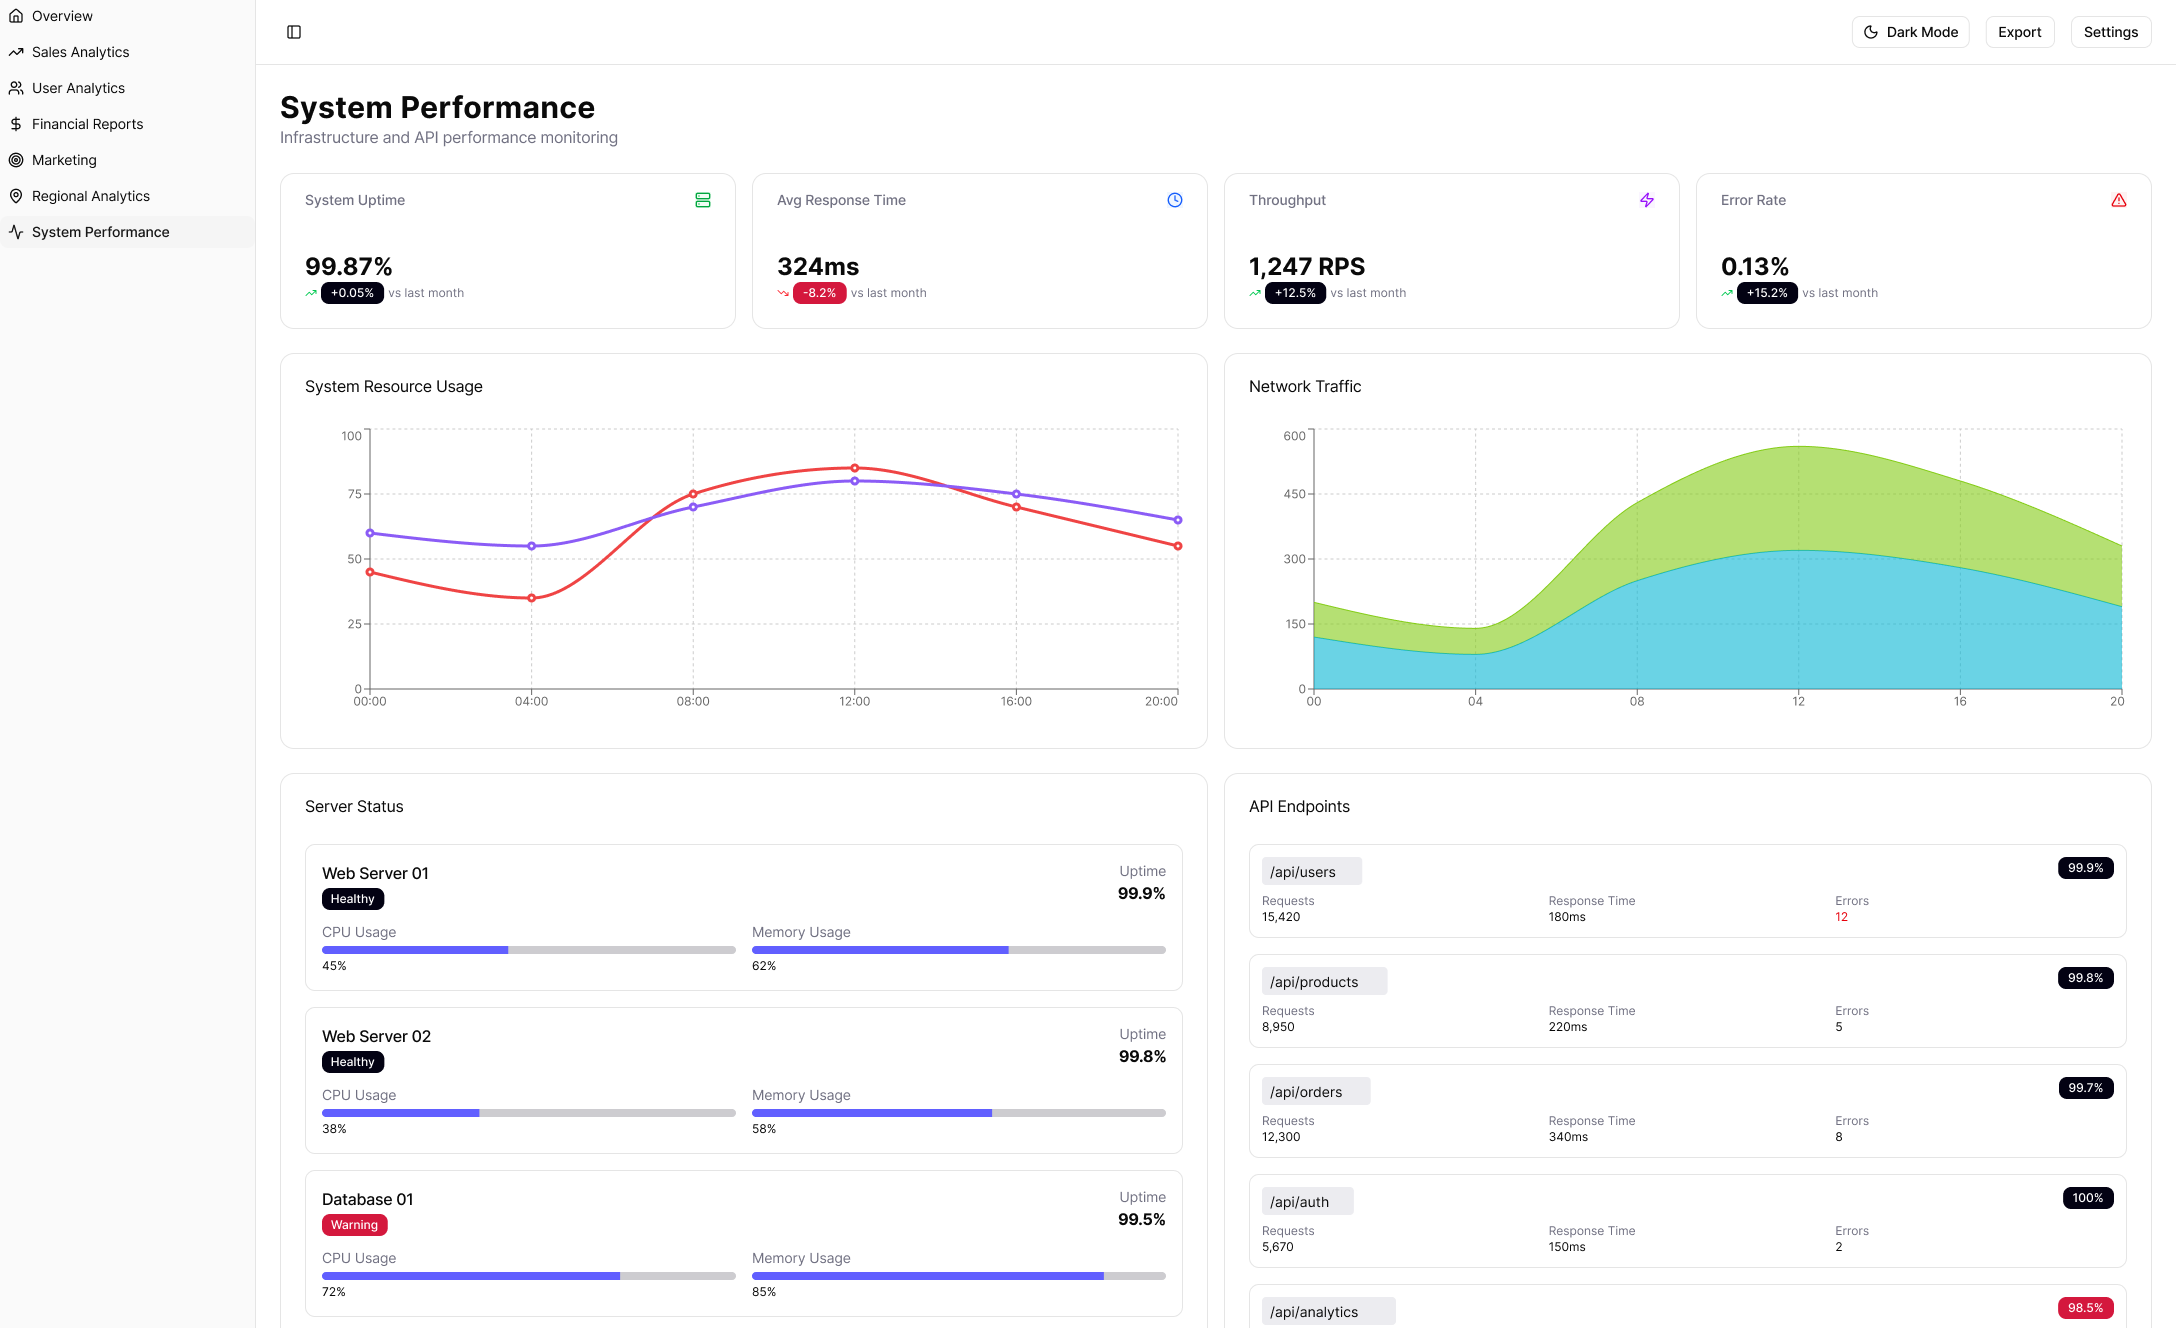The width and height of the screenshot is (2176, 1328).
Task: Select Marketing in the sidebar
Action: (x=64, y=160)
